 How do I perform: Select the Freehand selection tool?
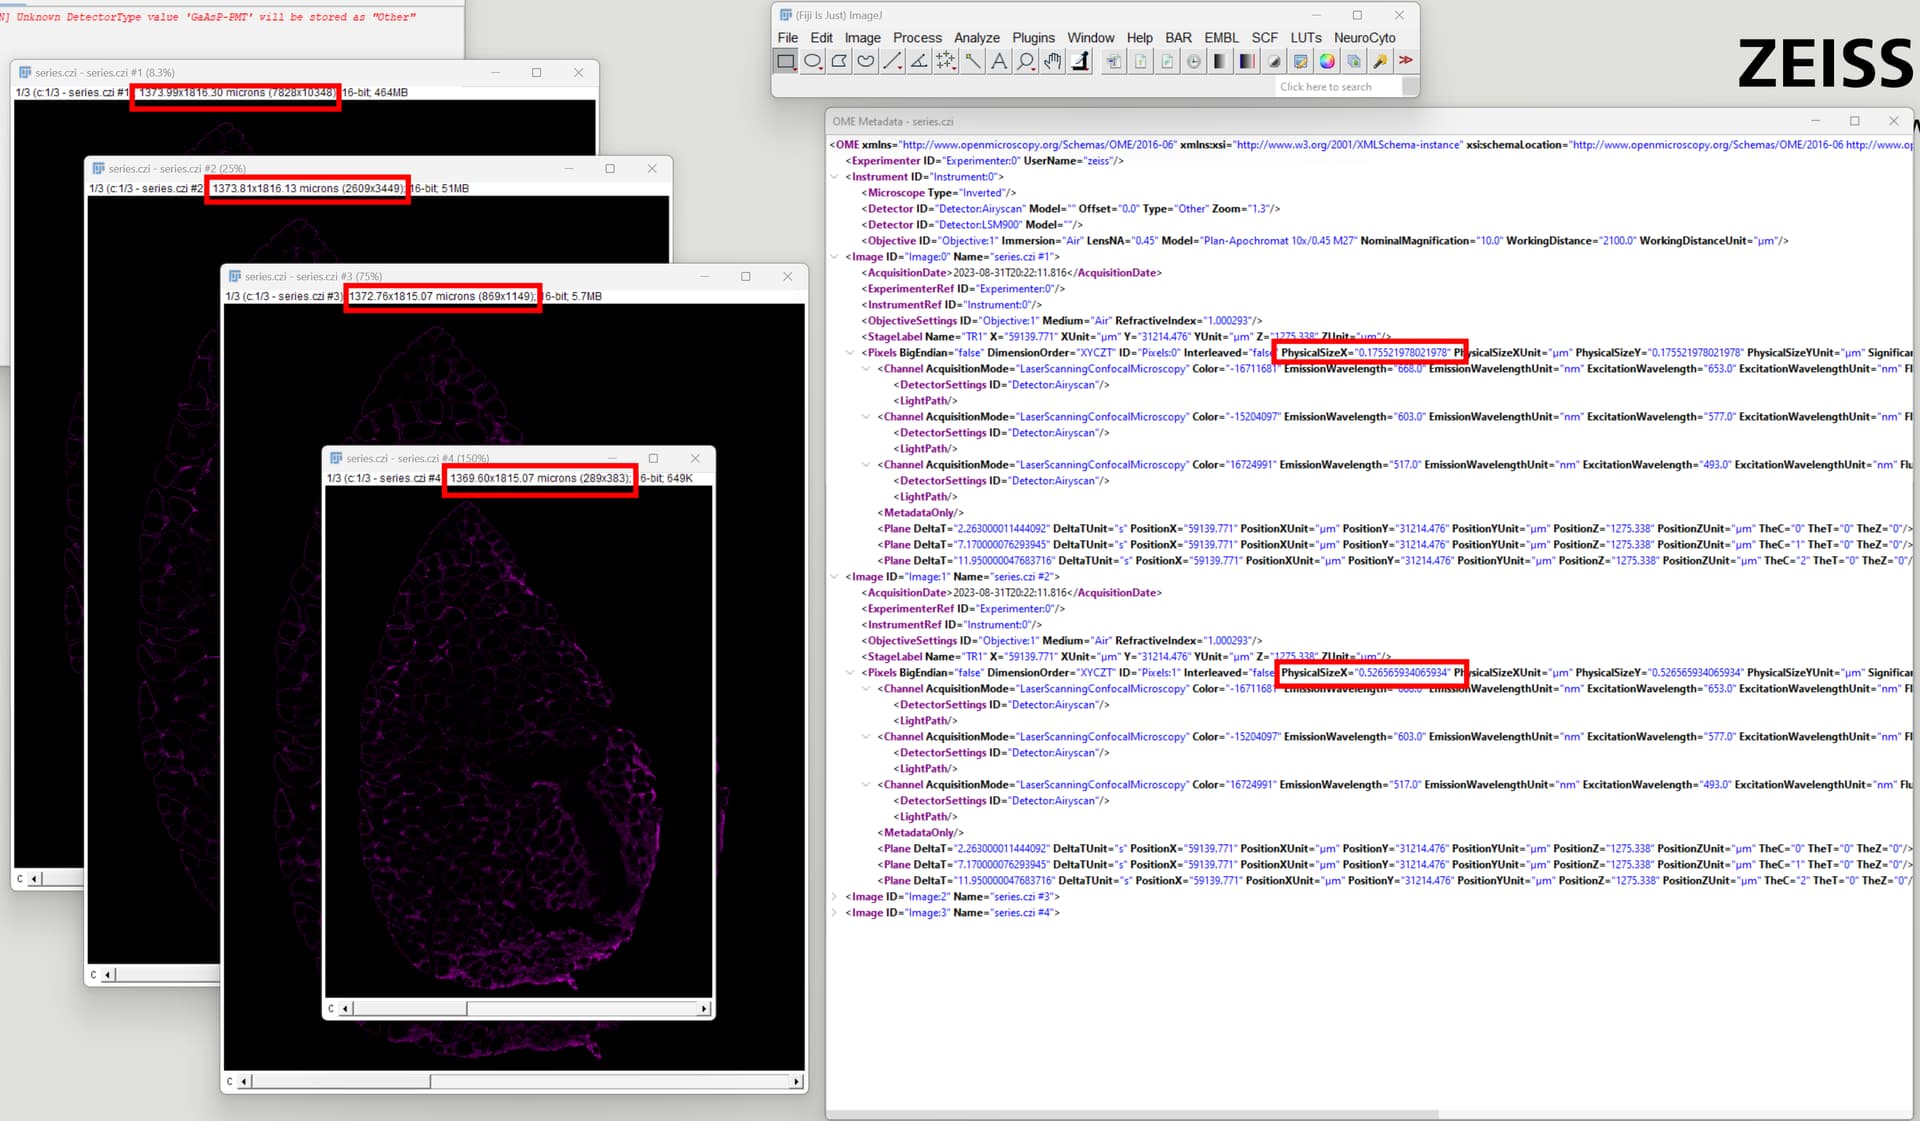pyautogui.click(x=865, y=61)
